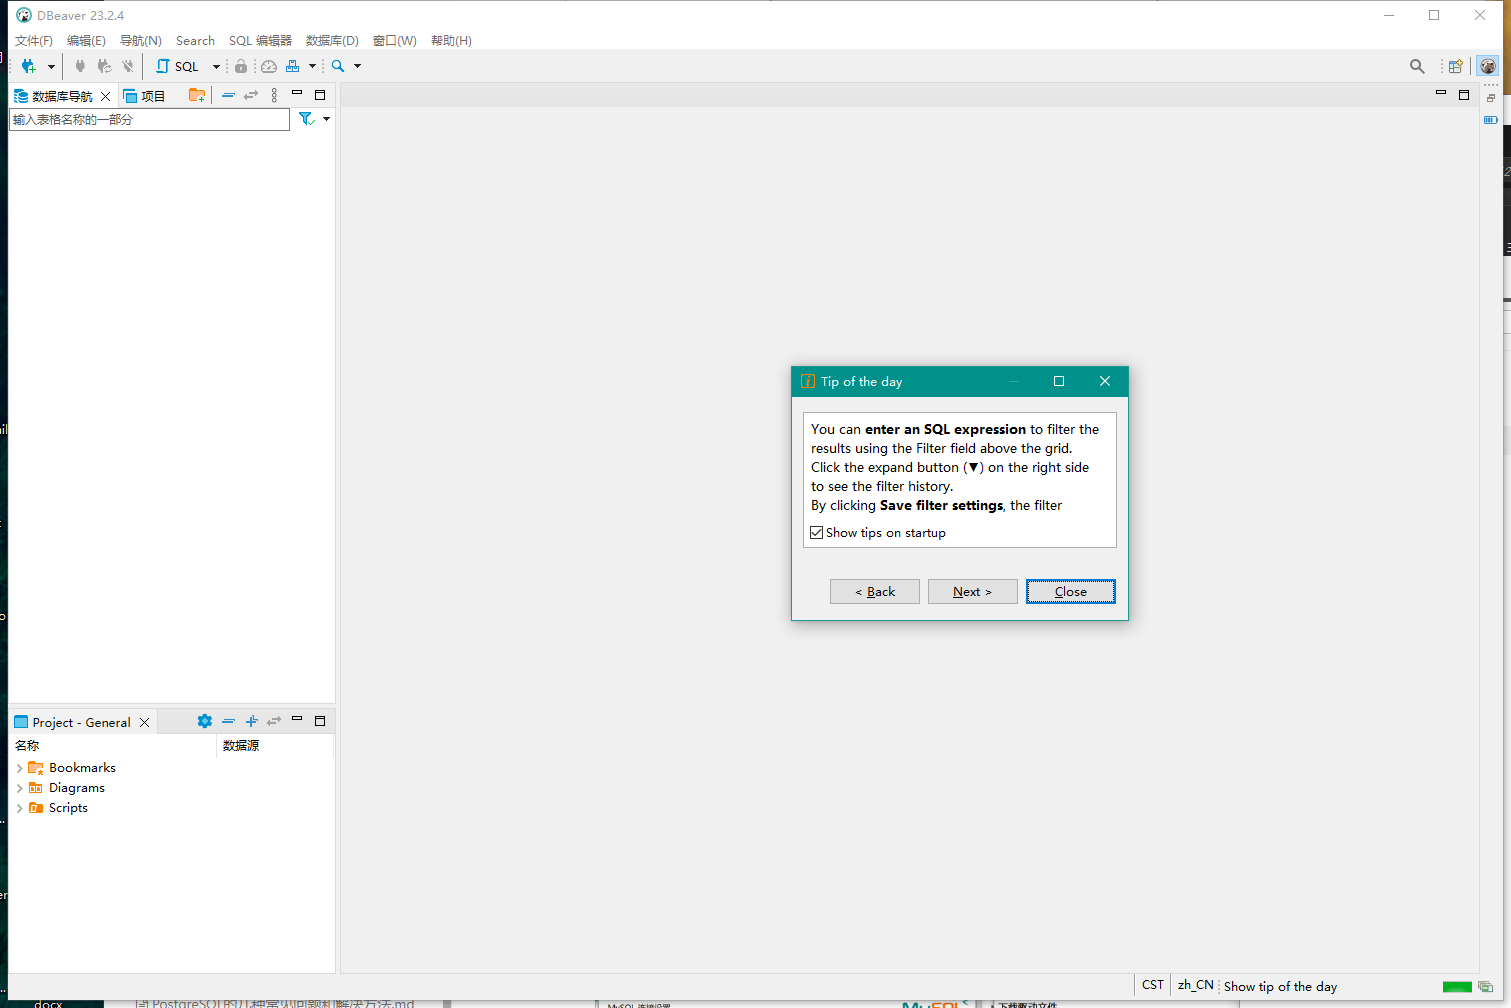The height and width of the screenshot is (1008, 1511).
Task: Click the blue plus icon in Project panel
Action: click(251, 721)
